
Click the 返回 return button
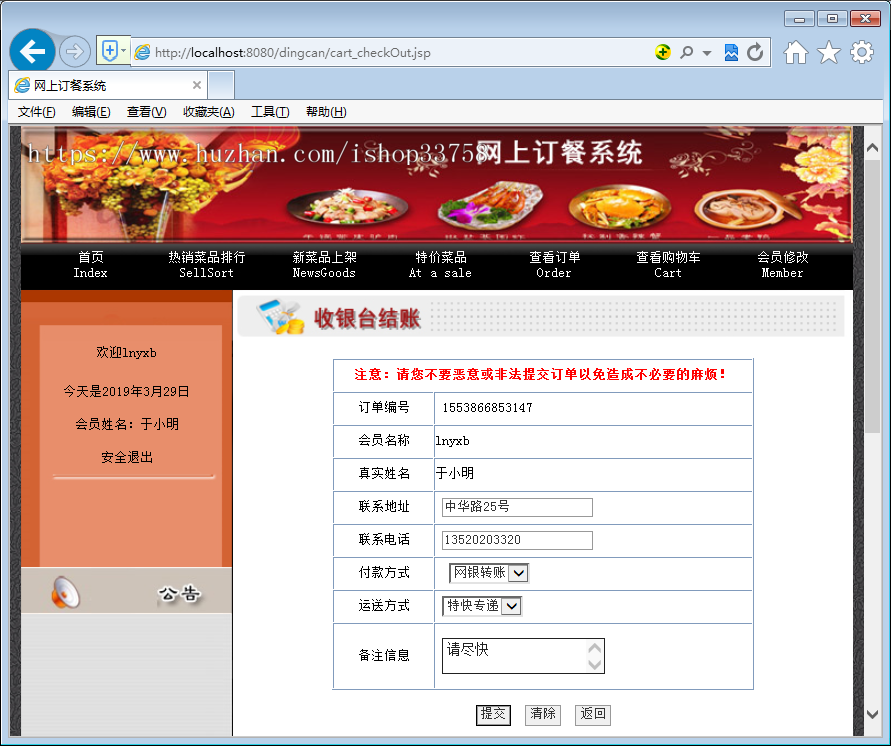[x=592, y=714]
